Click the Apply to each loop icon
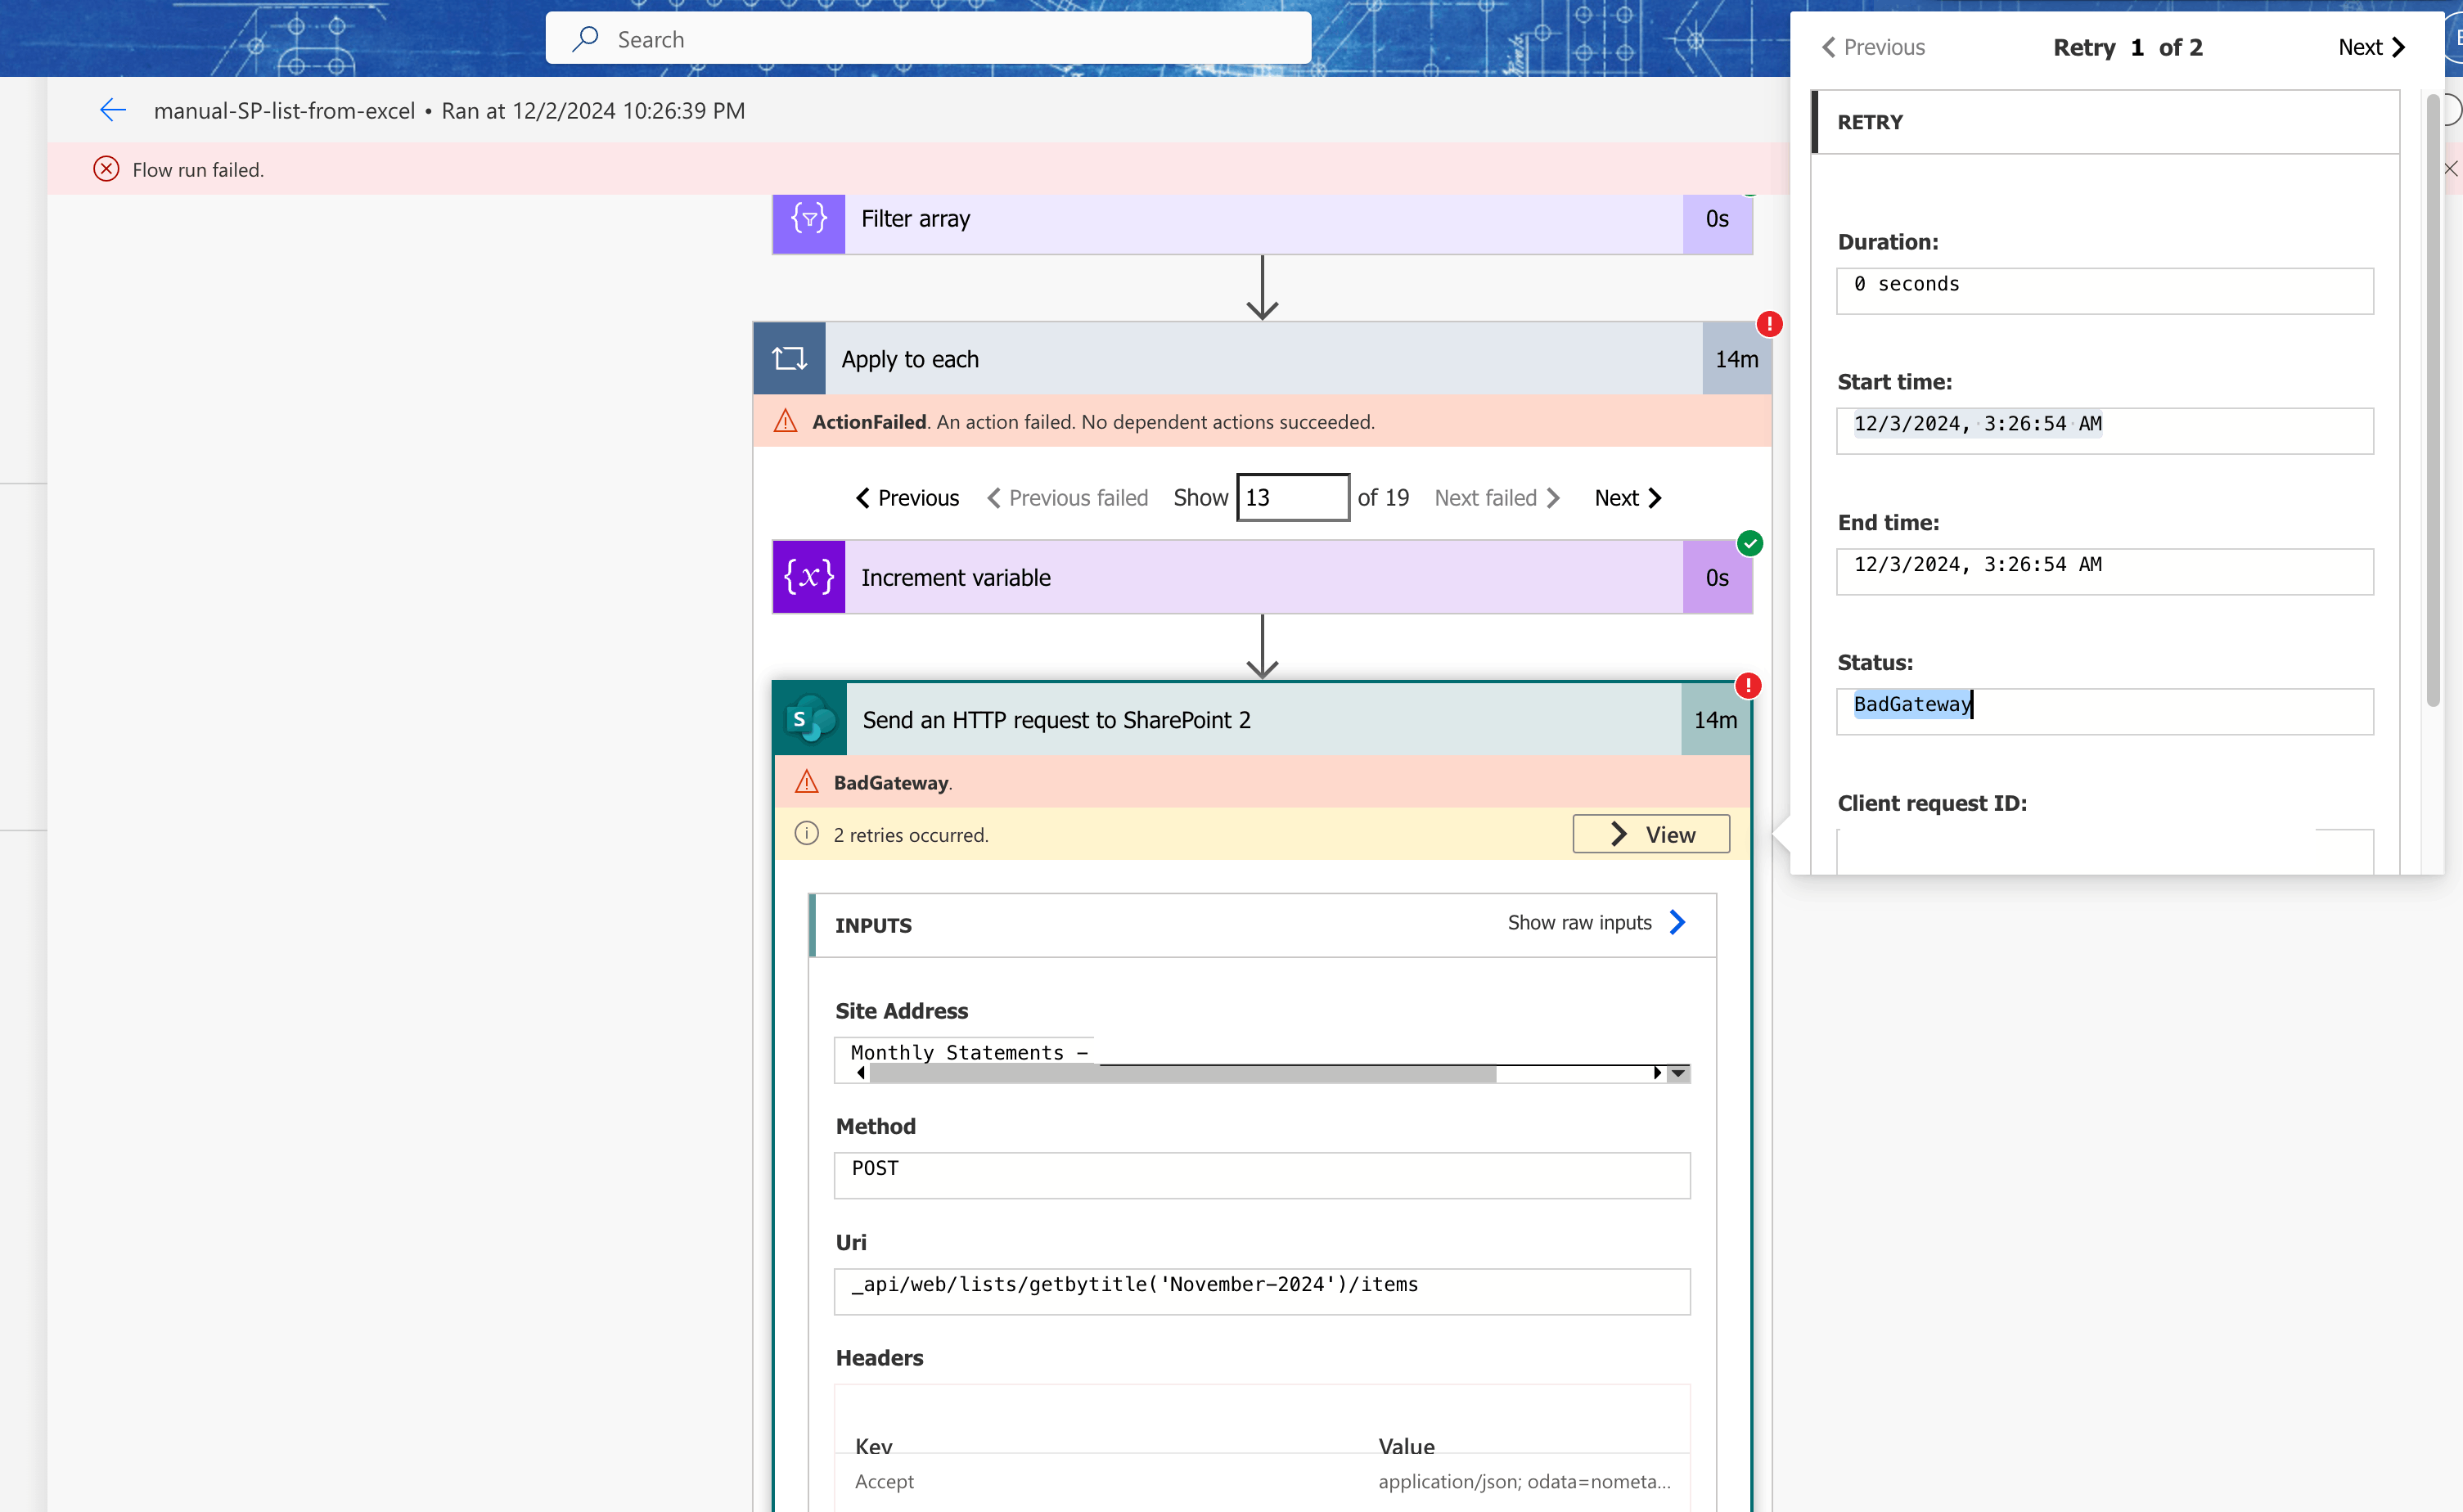 pyautogui.click(x=789, y=359)
